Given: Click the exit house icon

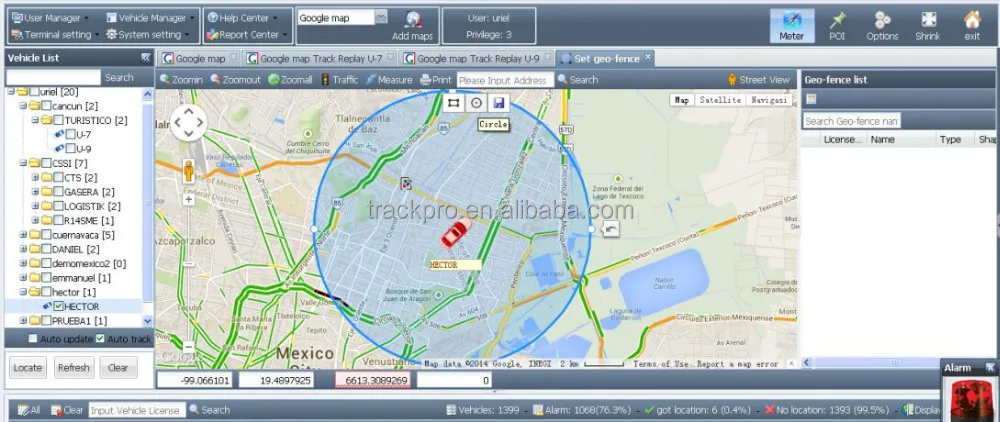Looking at the screenshot, I should [x=972, y=25].
